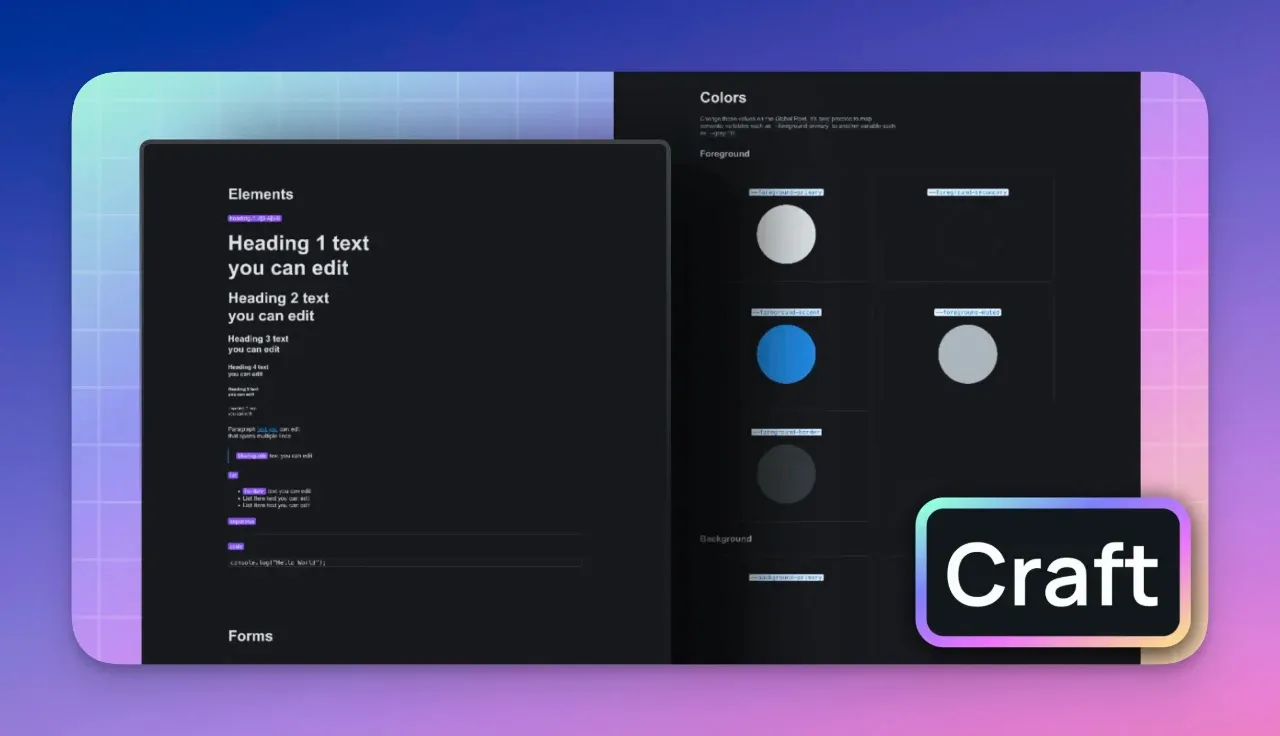
Task: Click the "--background-primary" variable label
Action: pyautogui.click(x=786, y=577)
